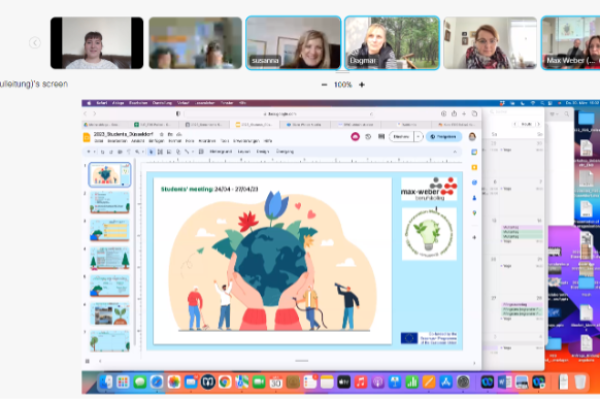The width and height of the screenshot is (600, 400).
Task: Click the zoom in plus button
Action: (361, 85)
